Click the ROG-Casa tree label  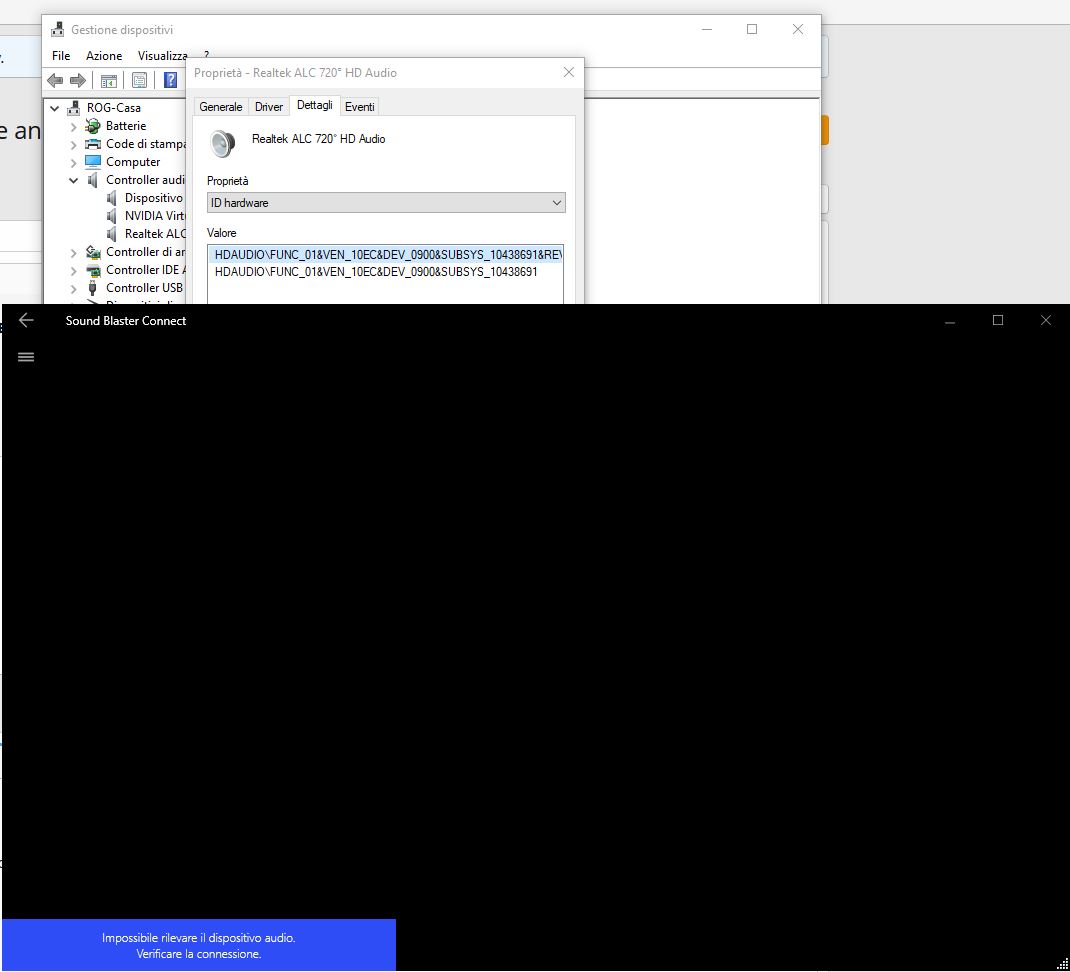[113, 108]
